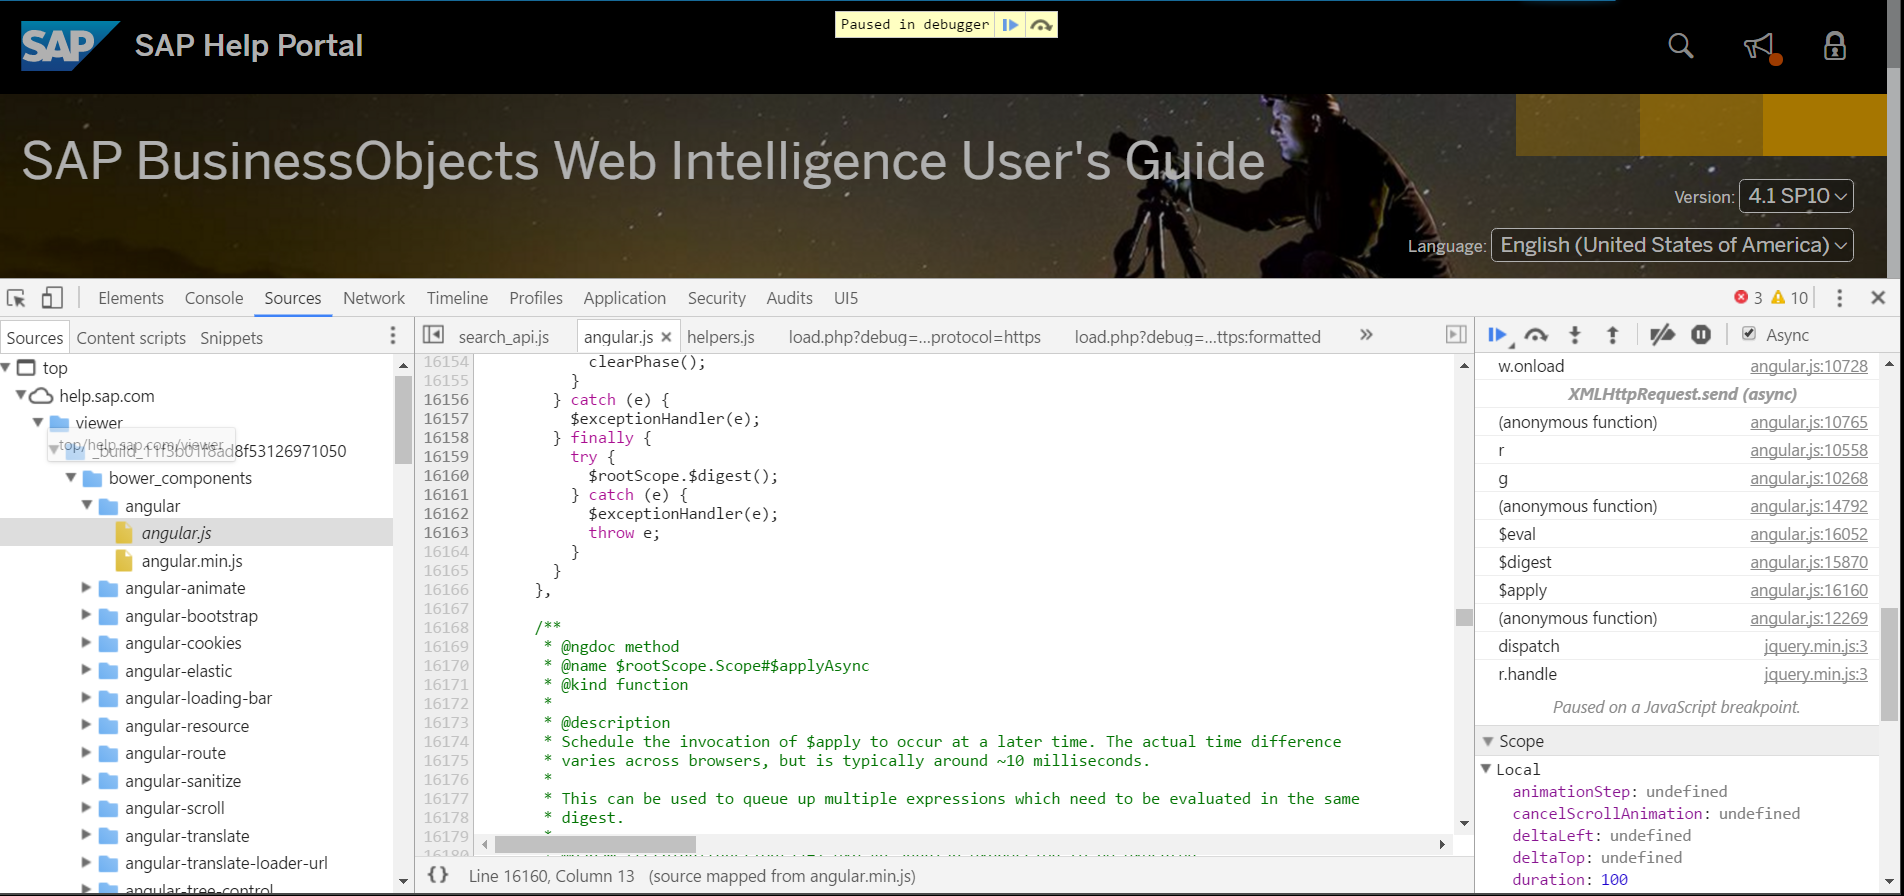Select the $eval call stack frame

[1677, 534]
